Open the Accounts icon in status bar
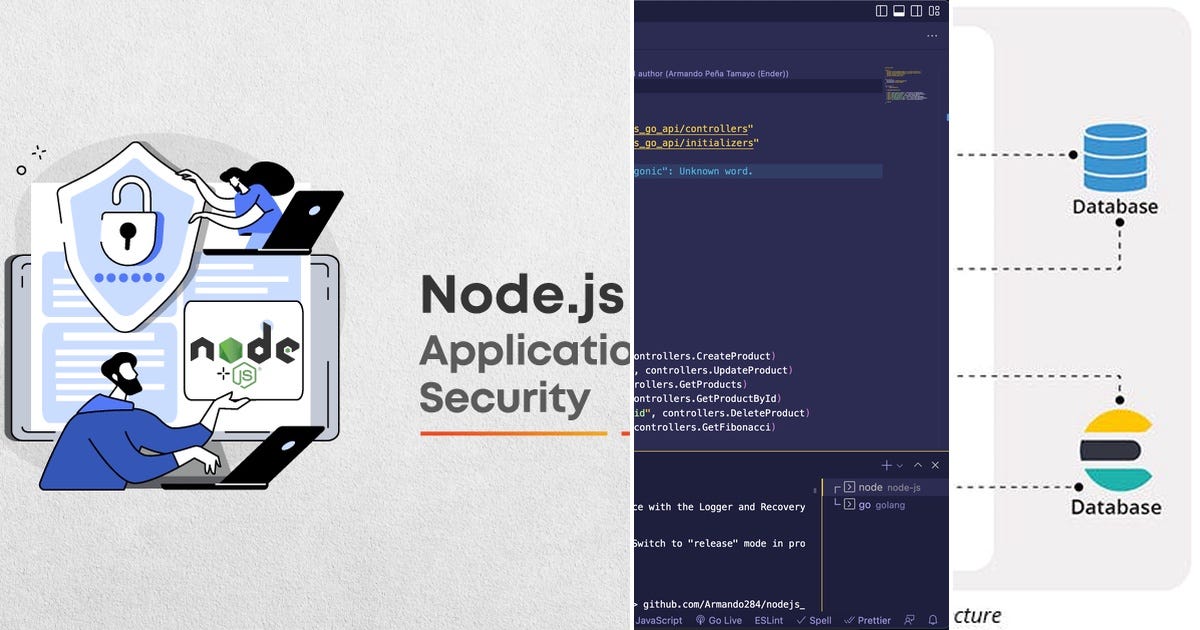This screenshot has width=1200, height=630. tap(908, 620)
